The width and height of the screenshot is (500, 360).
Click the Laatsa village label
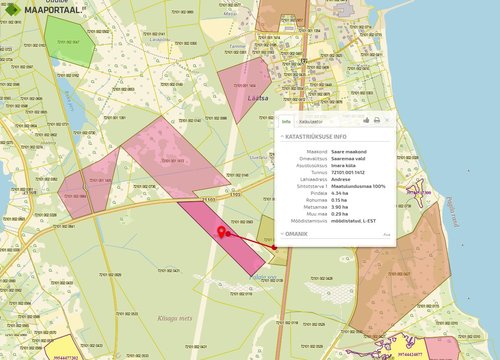coord(258,98)
